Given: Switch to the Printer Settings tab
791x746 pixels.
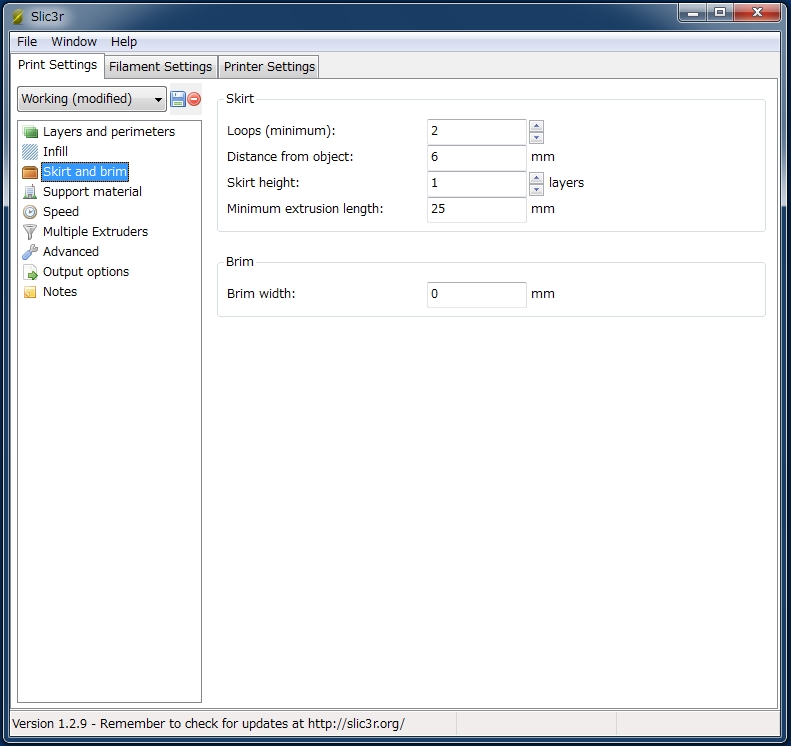Looking at the screenshot, I should [269, 67].
